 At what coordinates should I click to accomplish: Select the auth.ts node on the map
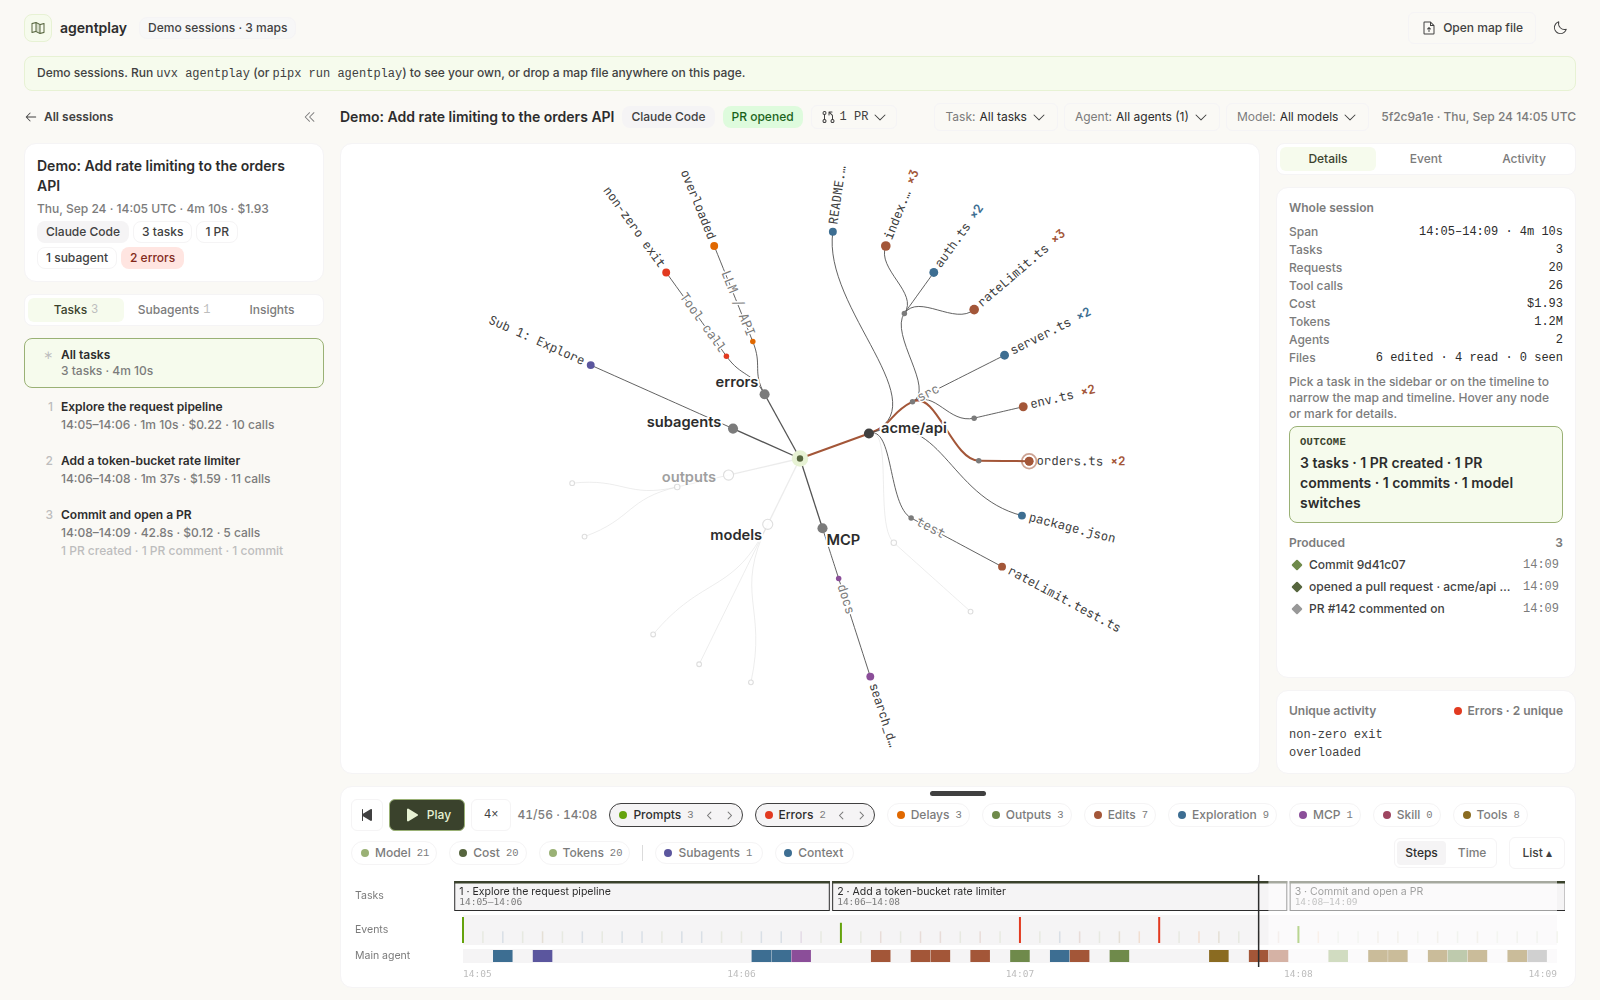click(x=934, y=272)
